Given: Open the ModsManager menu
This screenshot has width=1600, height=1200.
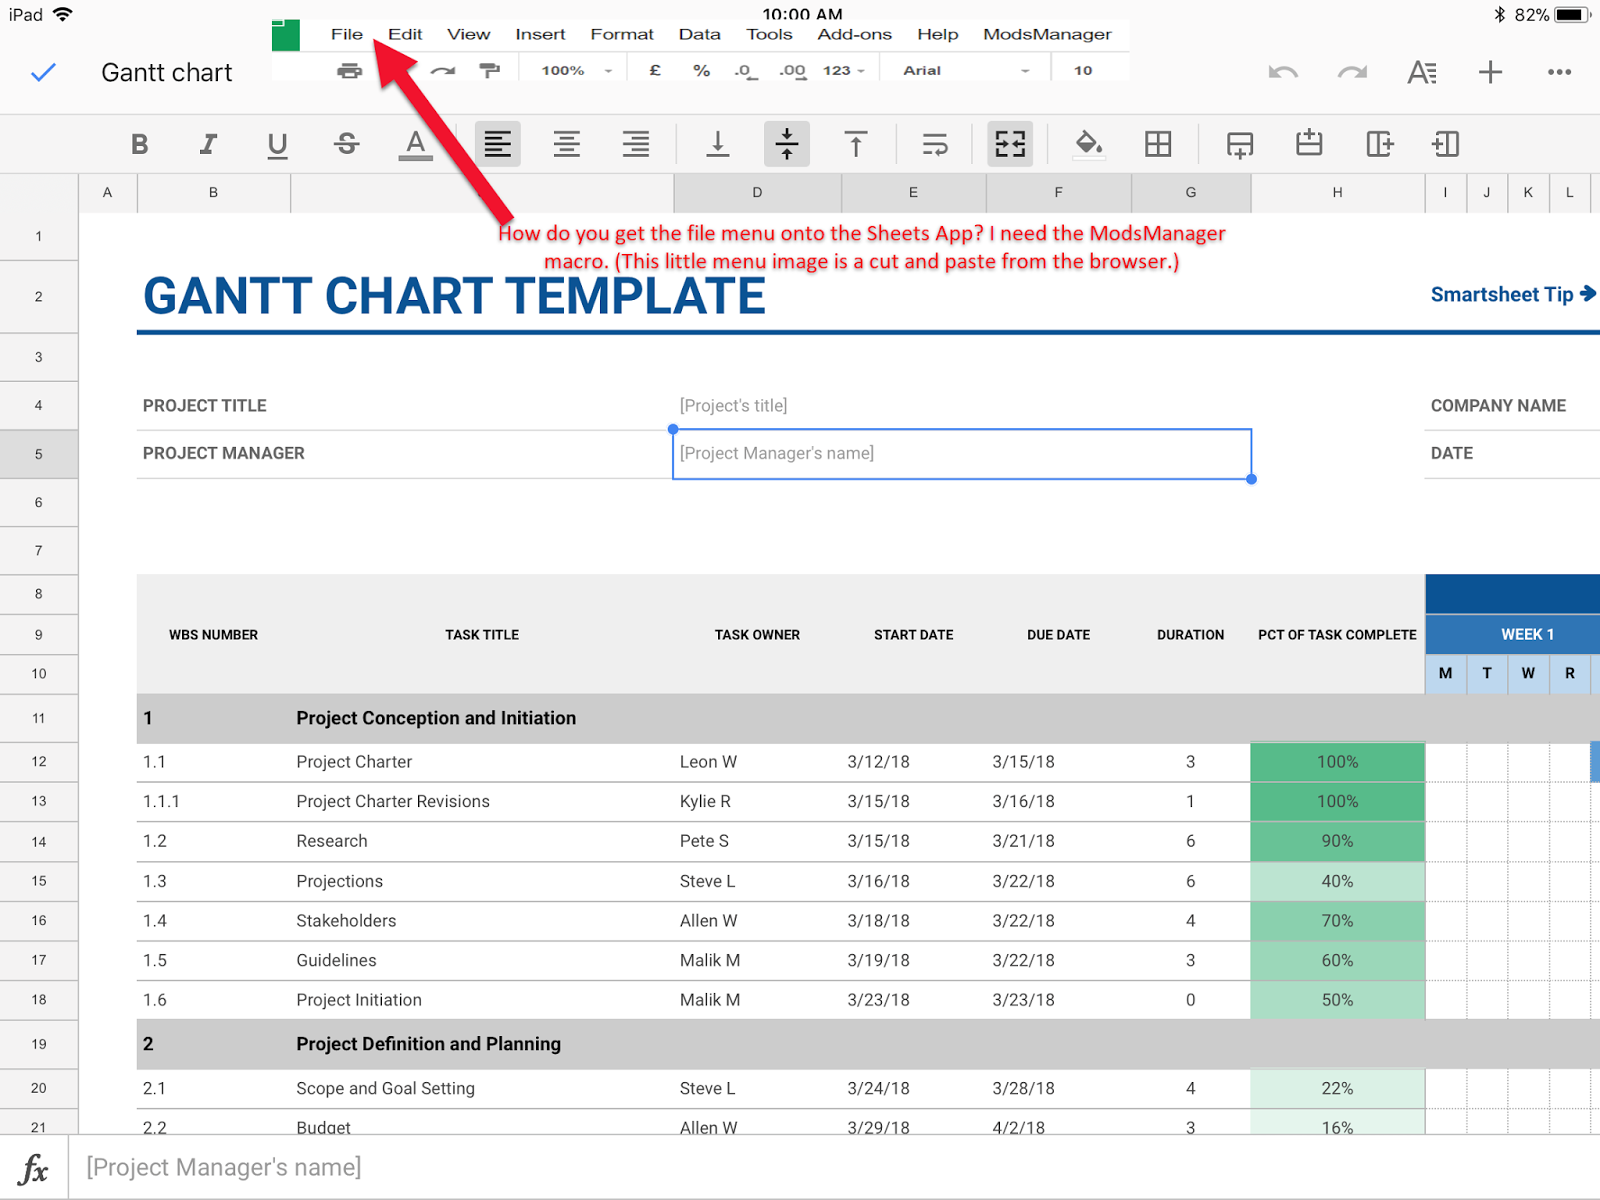Looking at the screenshot, I should pyautogui.click(x=1046, y=34).
